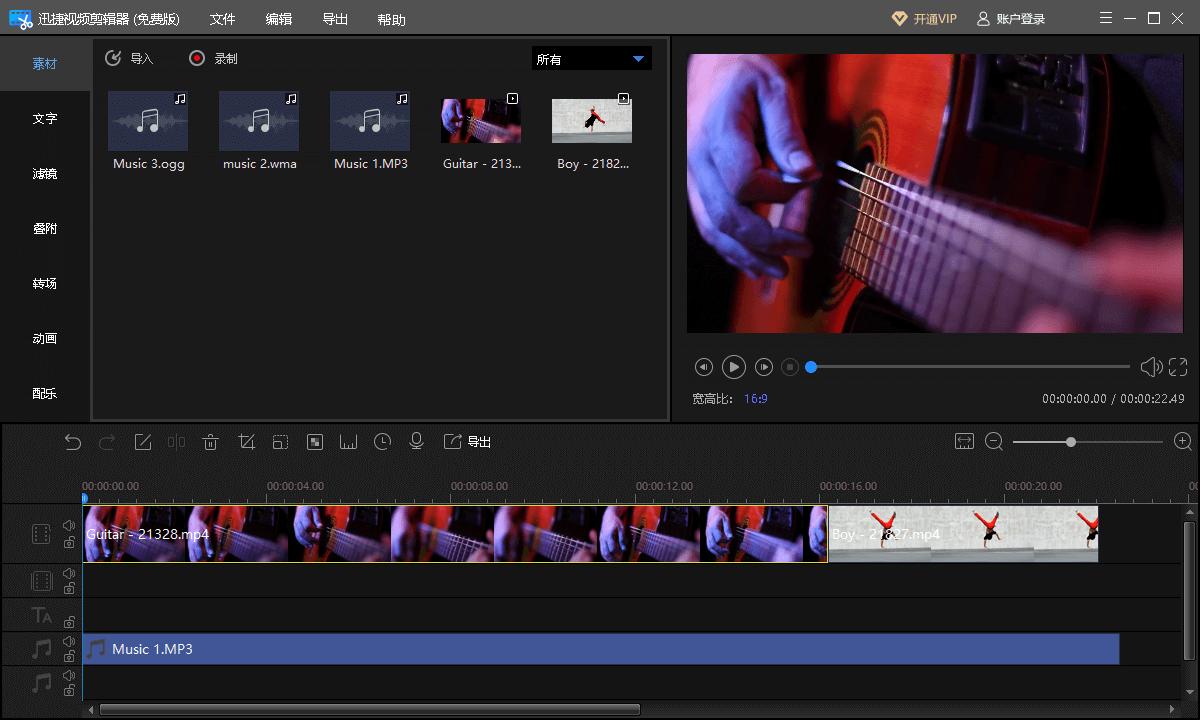Click 账户登录 account login

1011,19
